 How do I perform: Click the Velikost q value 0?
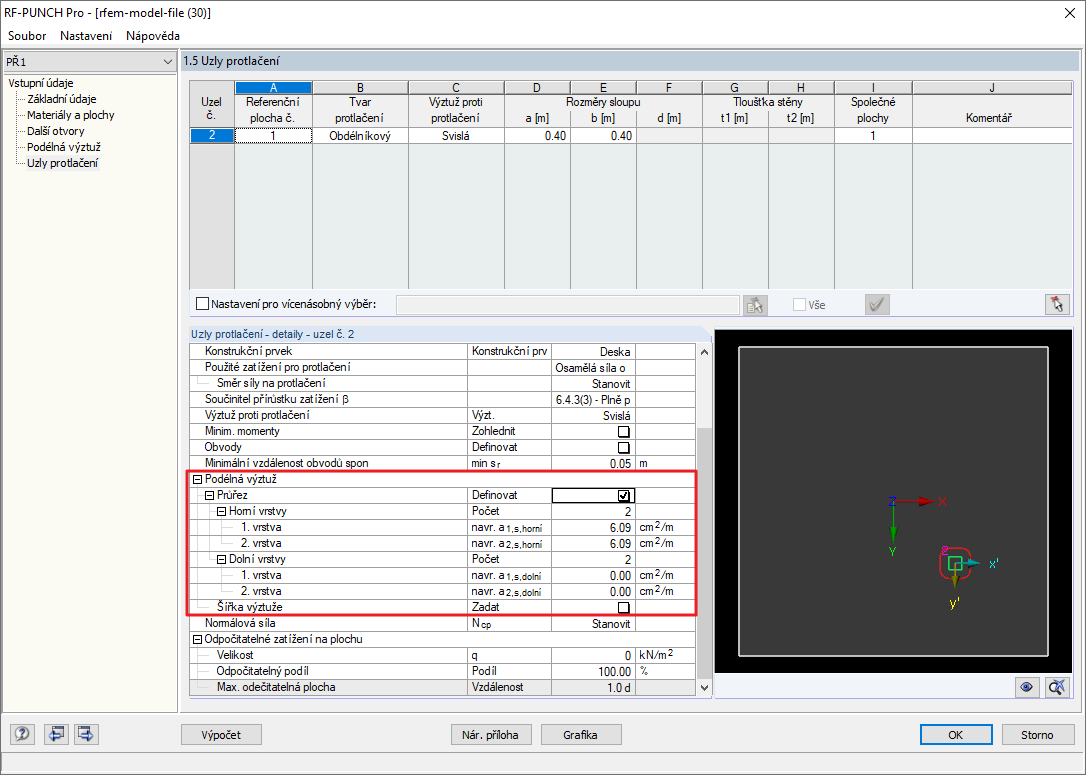593,655
